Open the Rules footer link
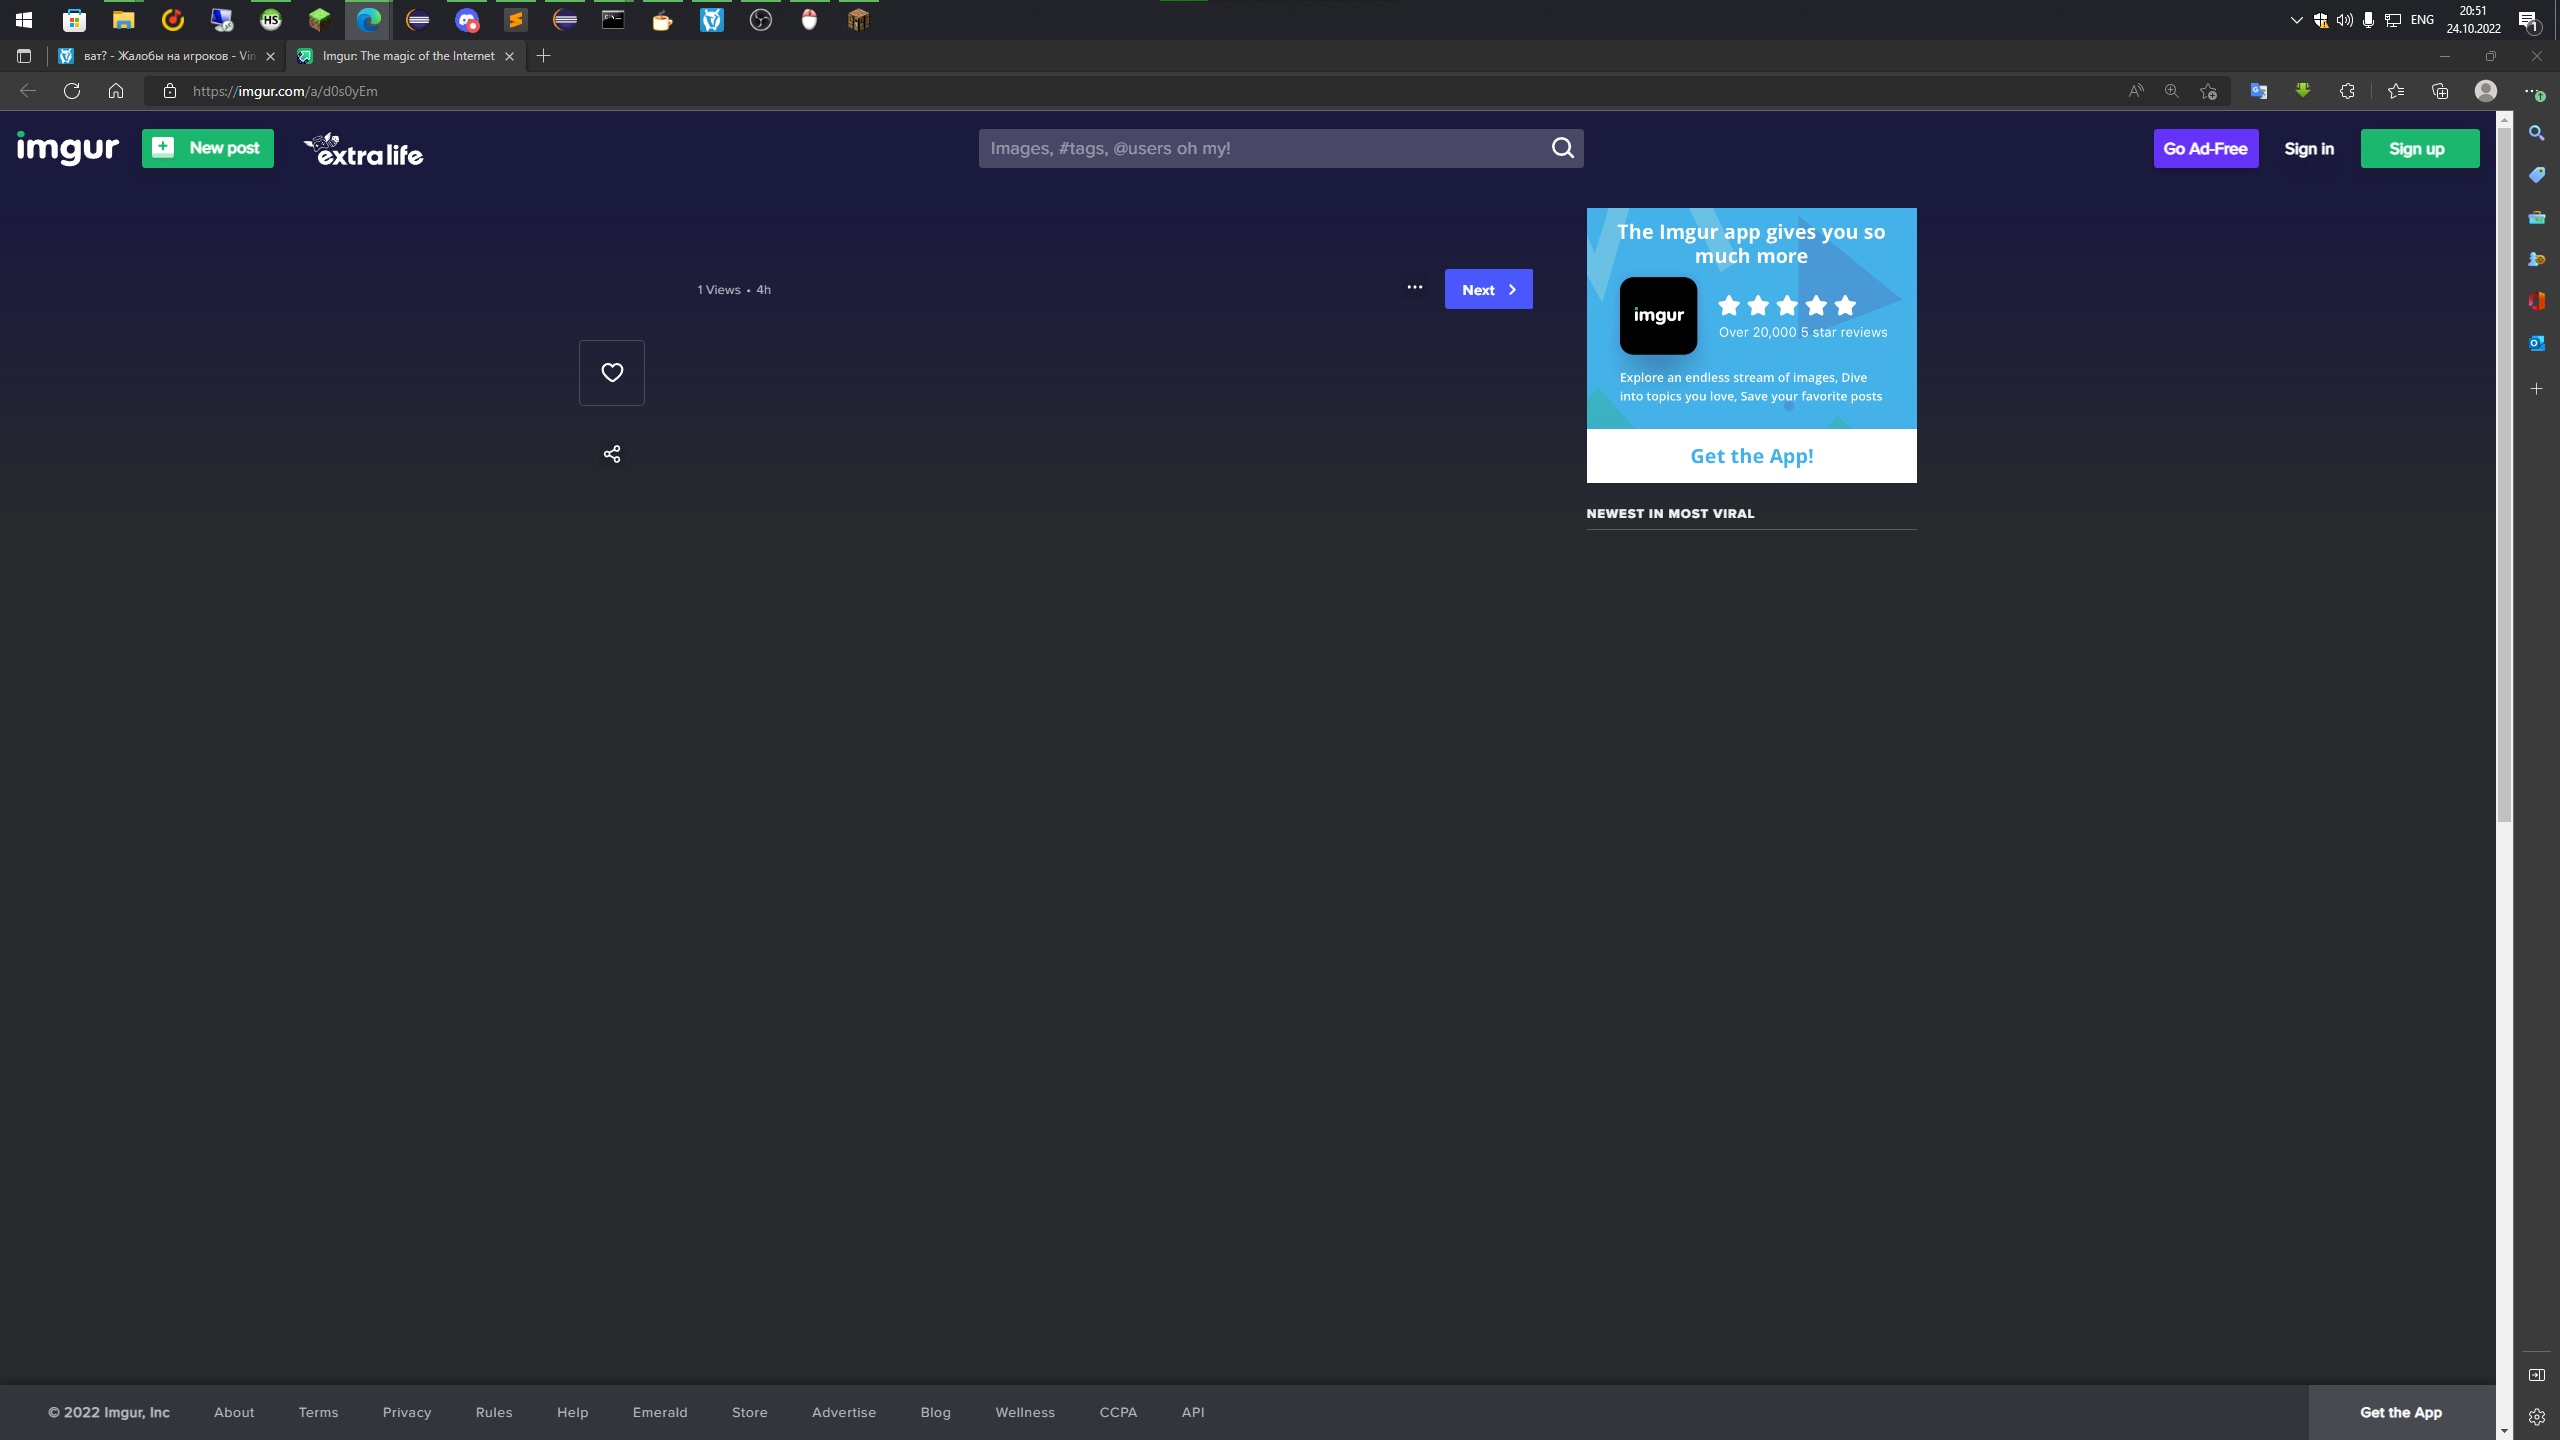2560x1440 pixels. pyautogui.click(x=494, y=1412)
